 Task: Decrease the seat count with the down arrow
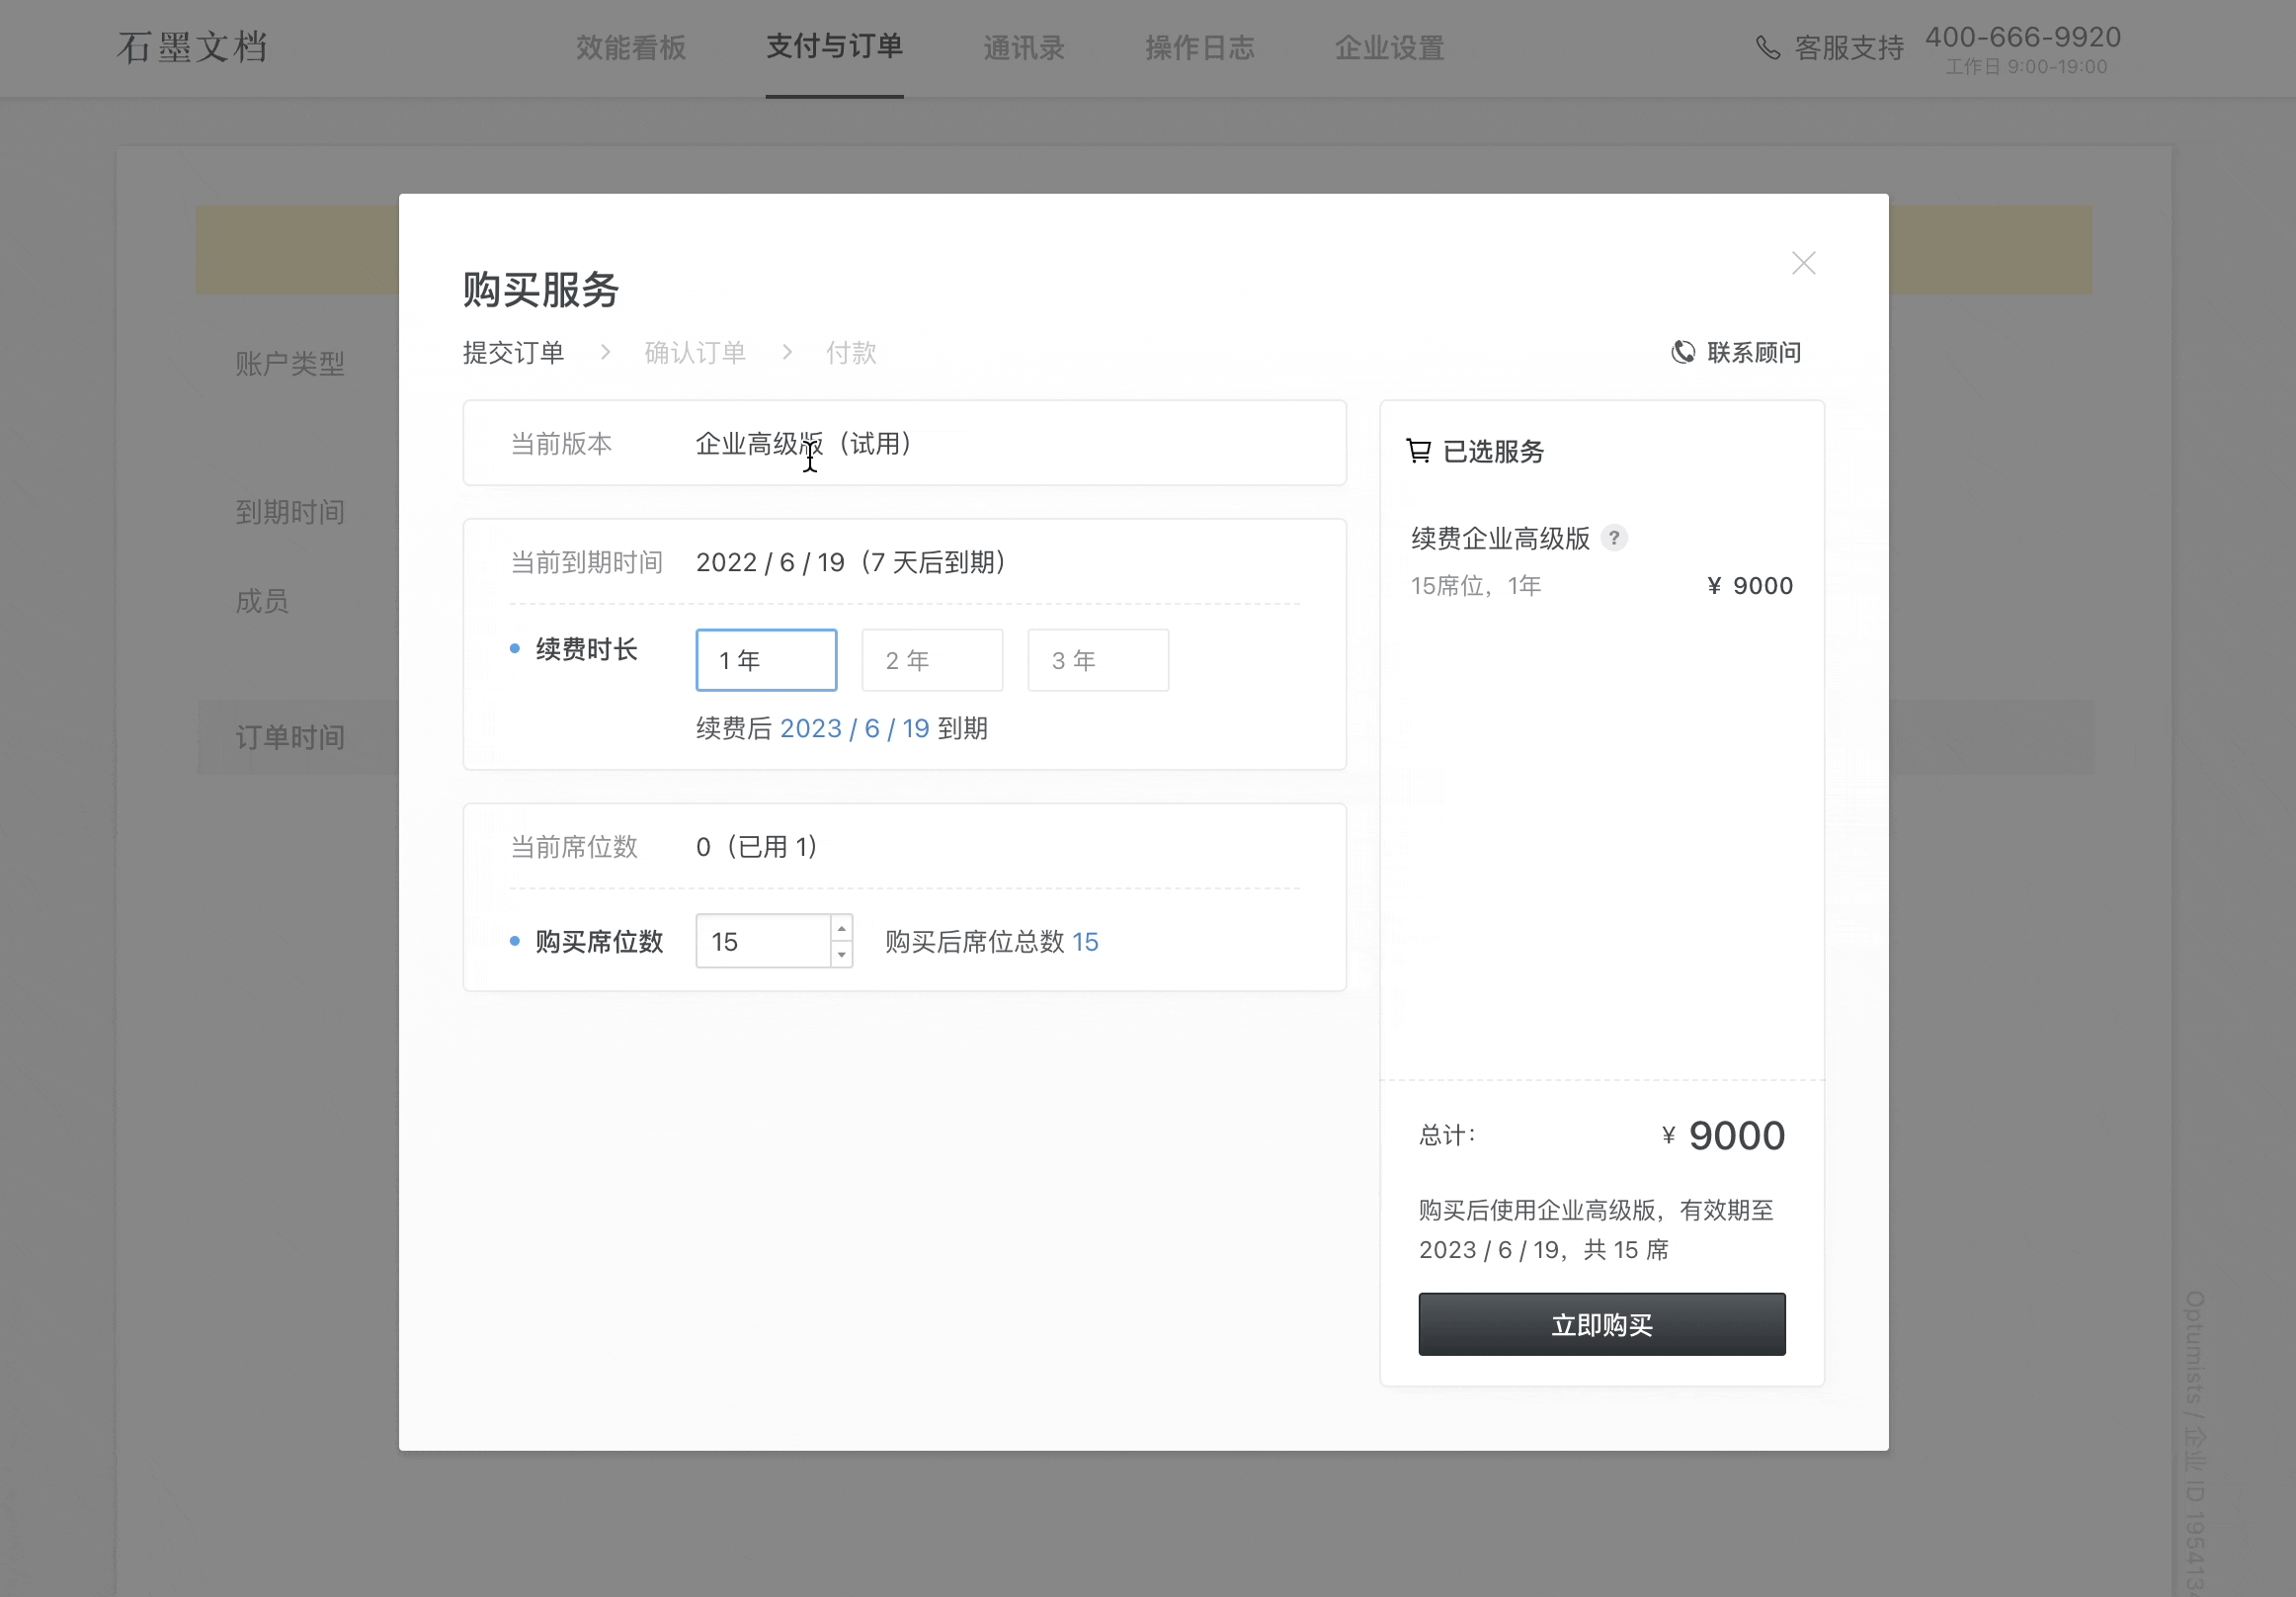point(841,955)
